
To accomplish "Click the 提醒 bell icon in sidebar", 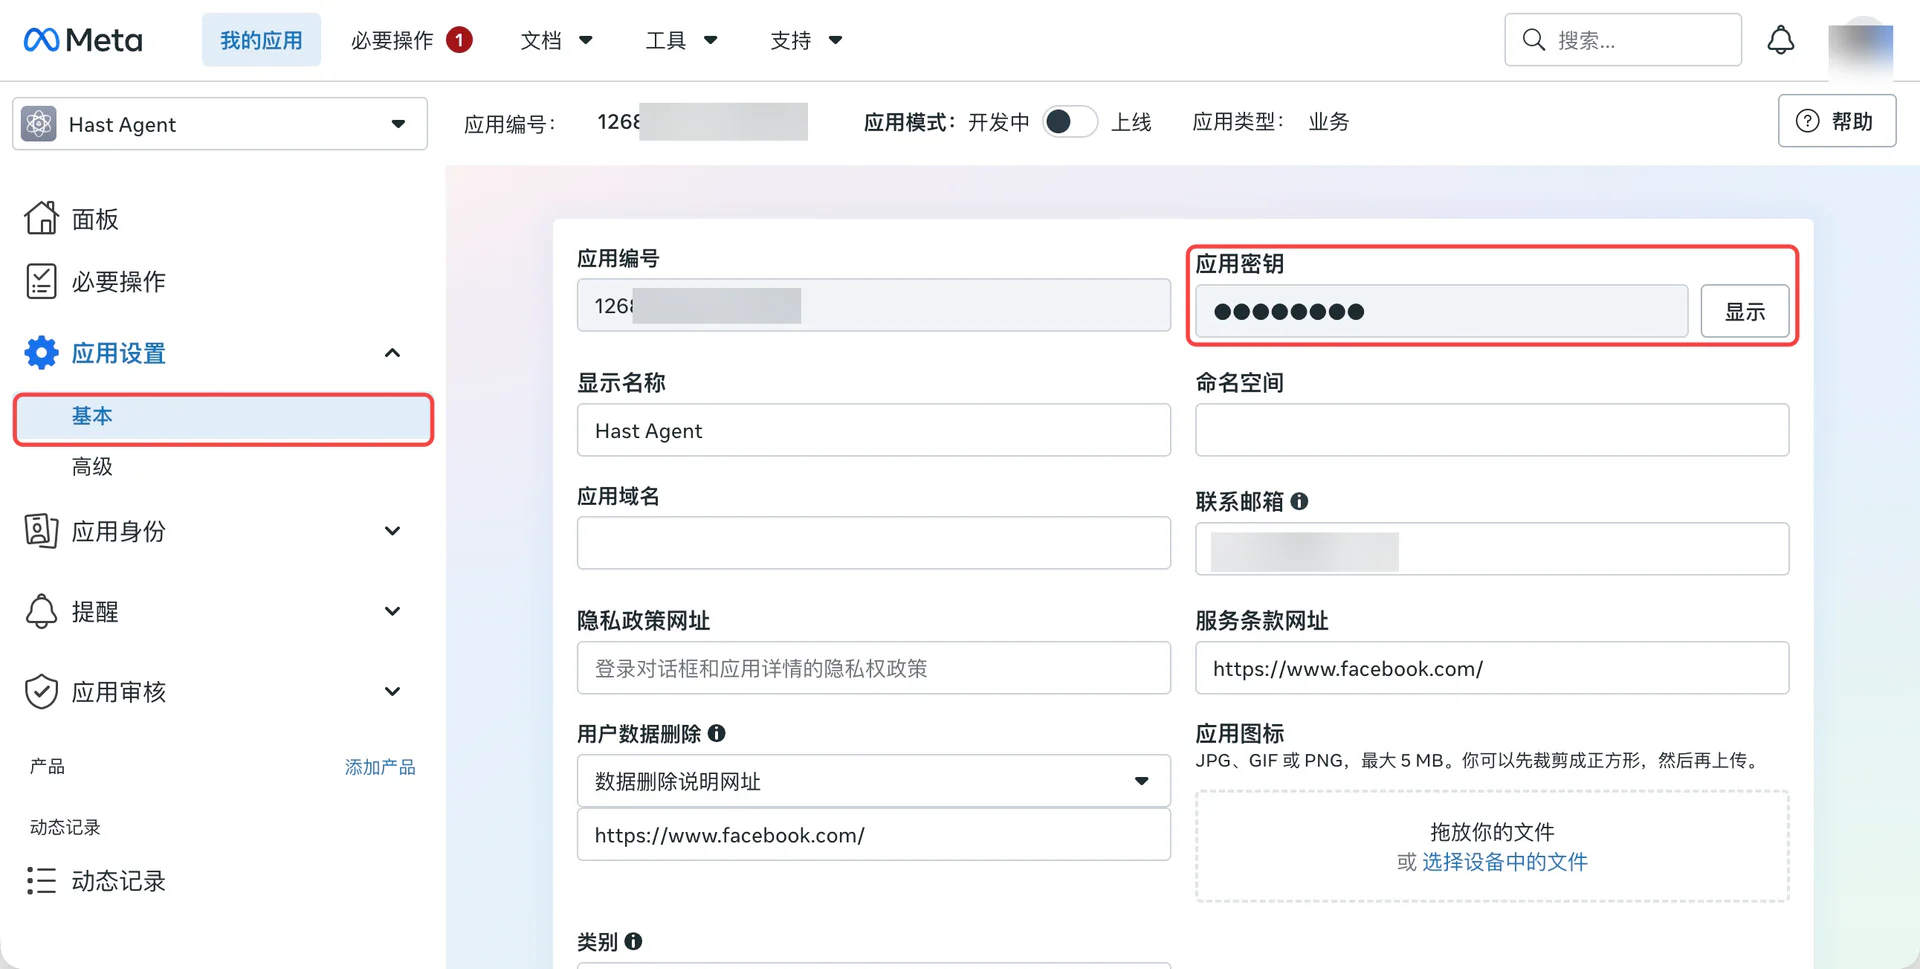I will pyautogui.click(x=41, y=611).
